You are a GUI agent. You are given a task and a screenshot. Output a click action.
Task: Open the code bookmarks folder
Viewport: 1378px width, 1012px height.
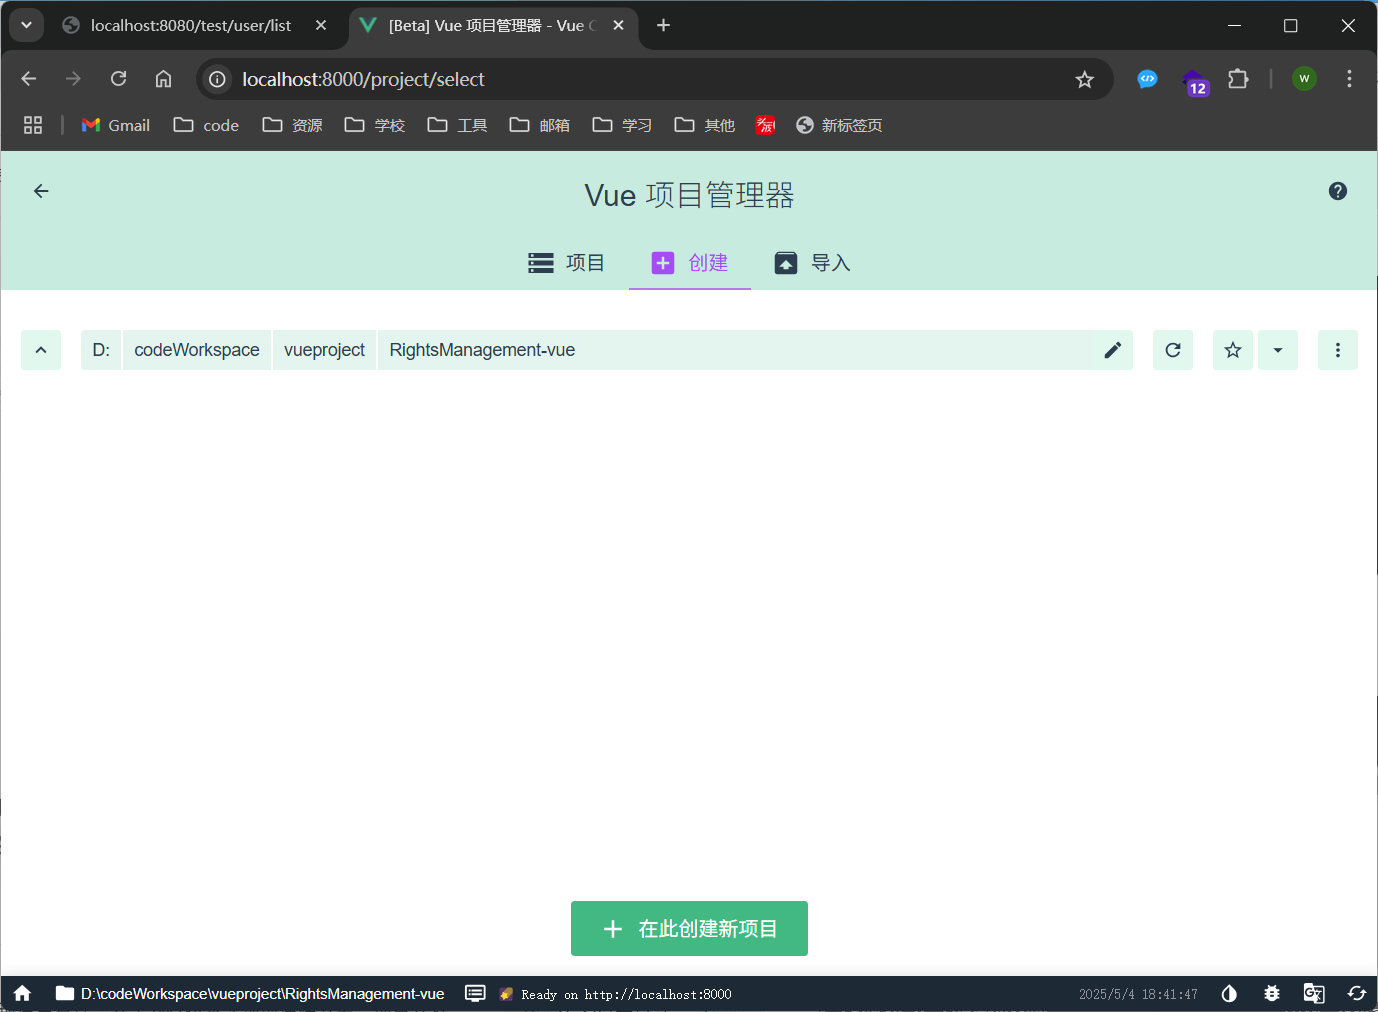[x=206, y=125]
